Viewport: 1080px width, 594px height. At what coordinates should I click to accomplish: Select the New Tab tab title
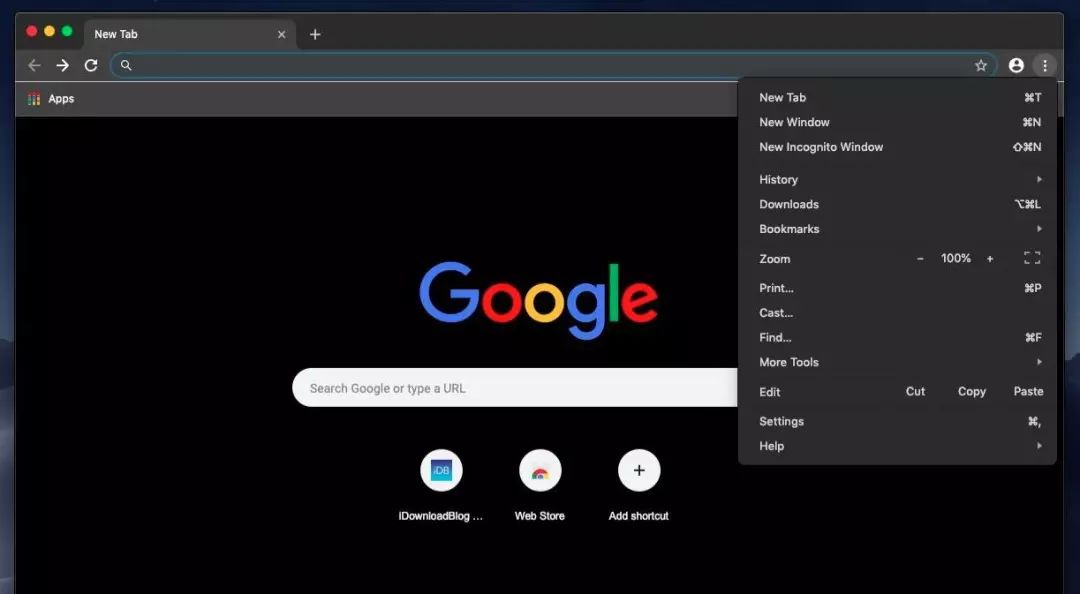tap(116, 34)
